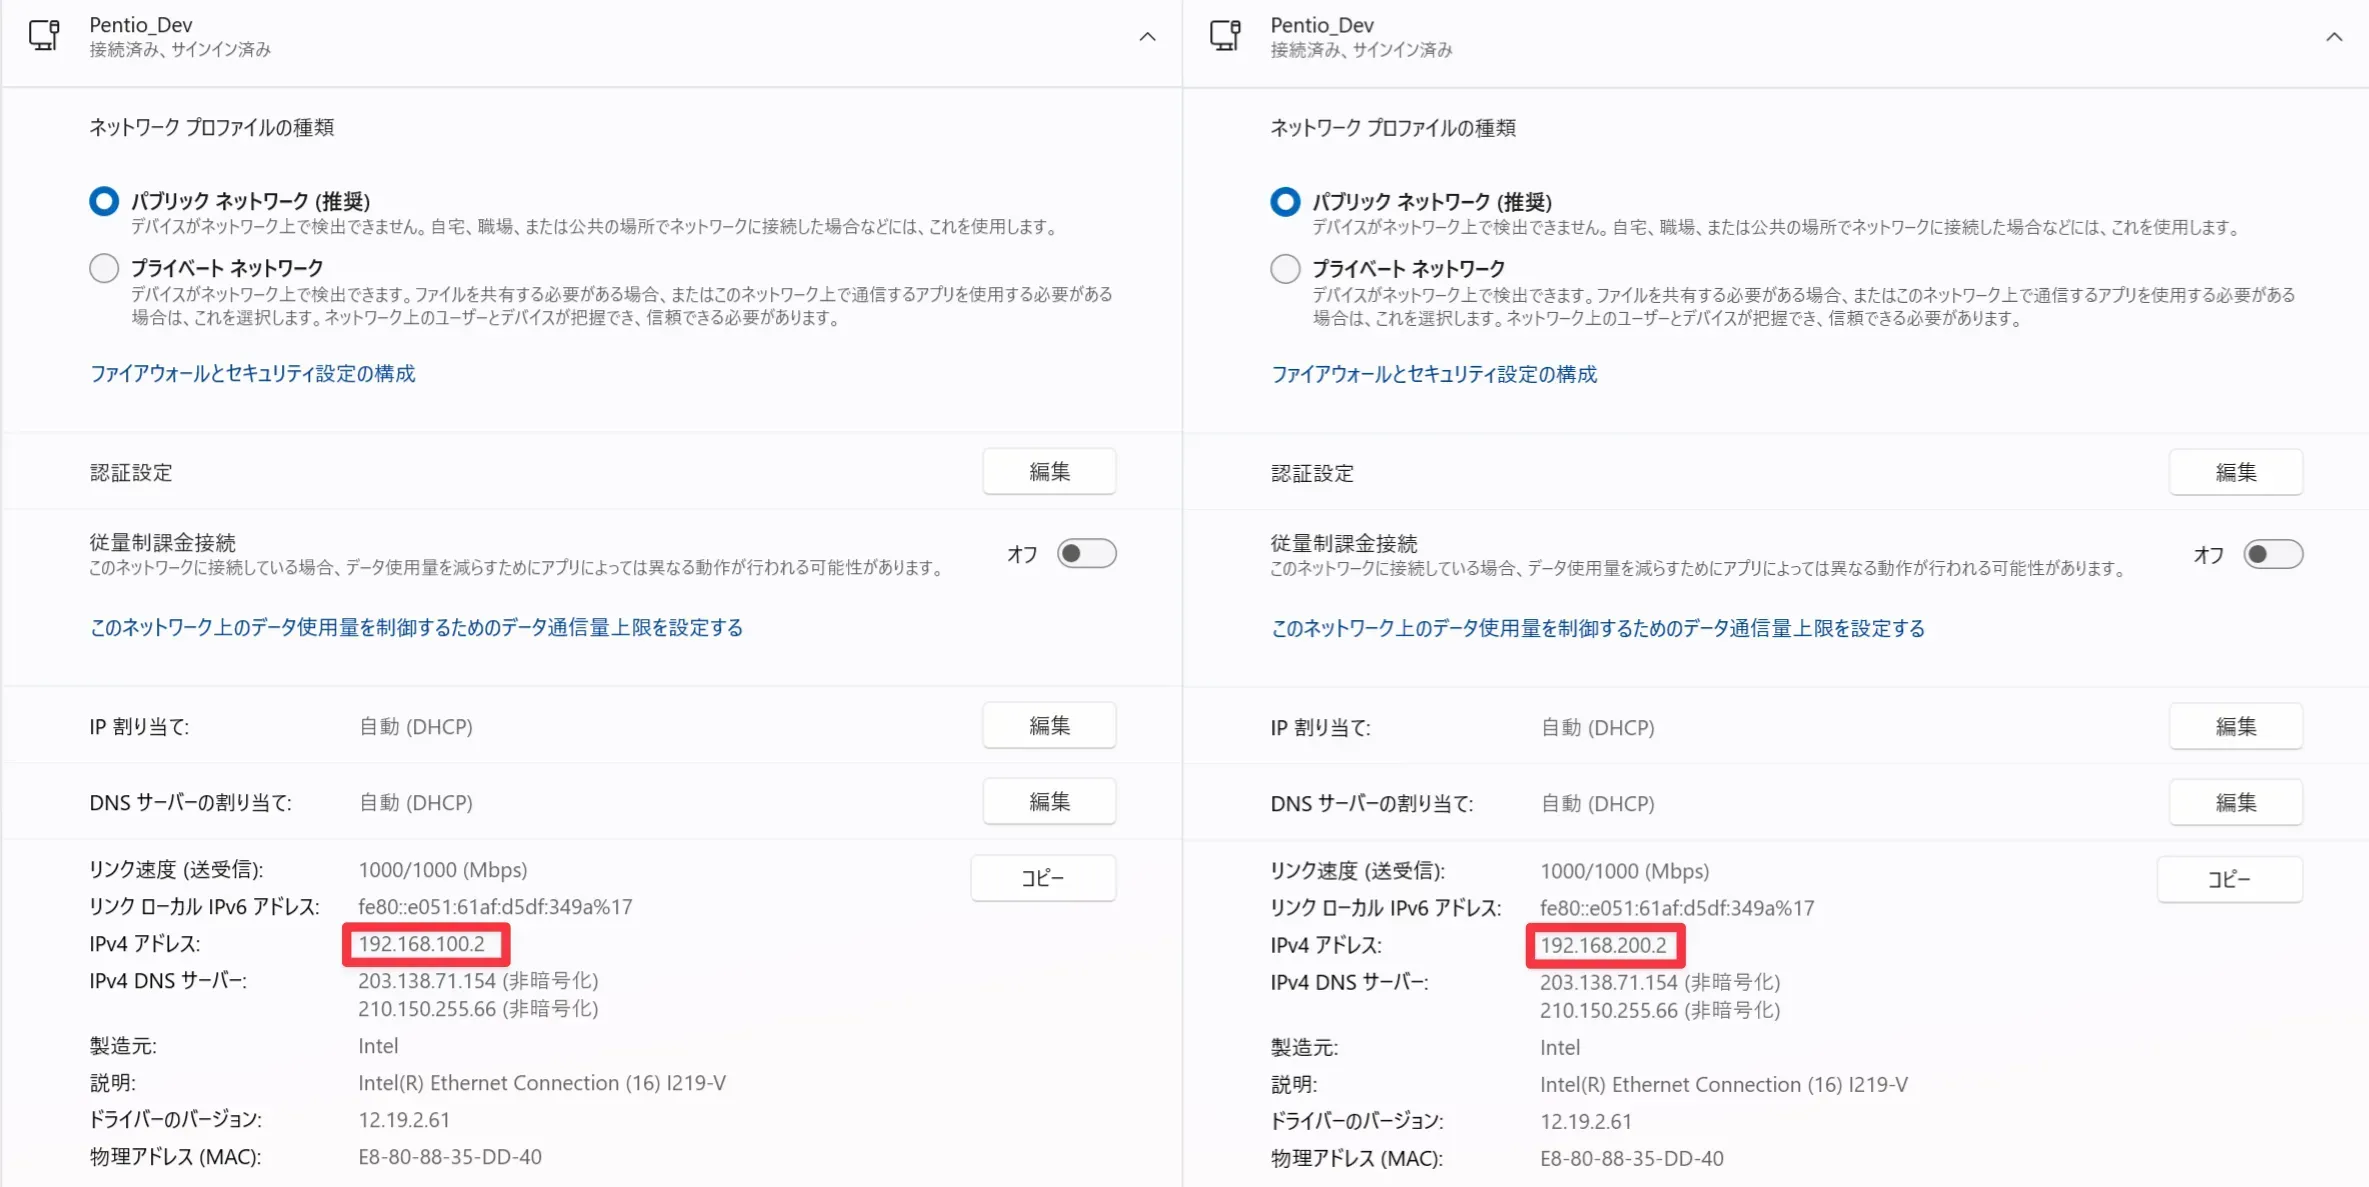Edit authentication settings in left panel
The image size is (2369, 1187).
tap(1049, 471)
